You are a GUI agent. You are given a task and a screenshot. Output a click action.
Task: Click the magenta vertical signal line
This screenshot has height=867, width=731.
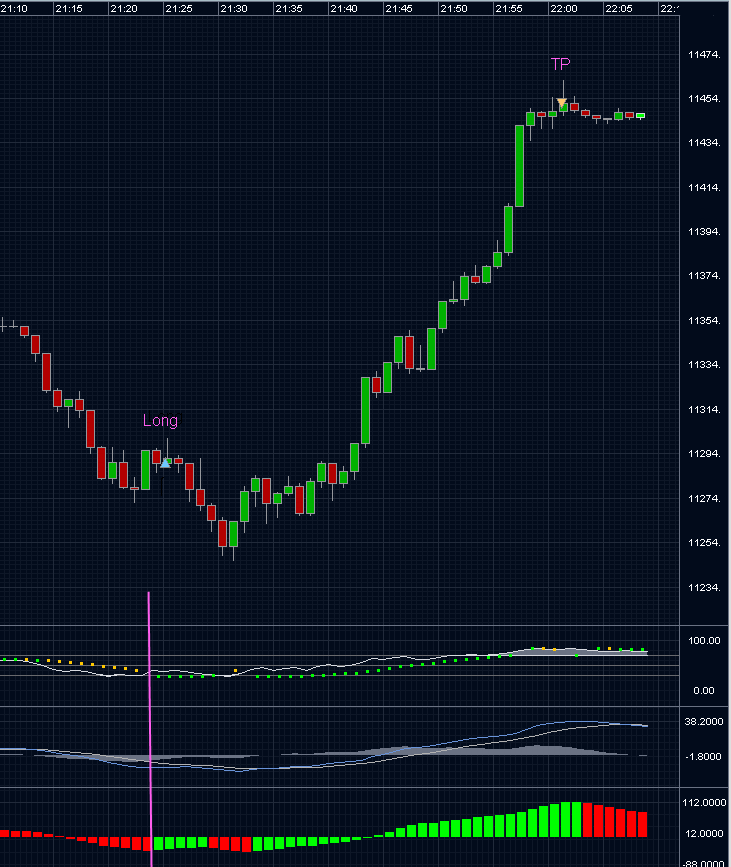click(x=149, y=729)
